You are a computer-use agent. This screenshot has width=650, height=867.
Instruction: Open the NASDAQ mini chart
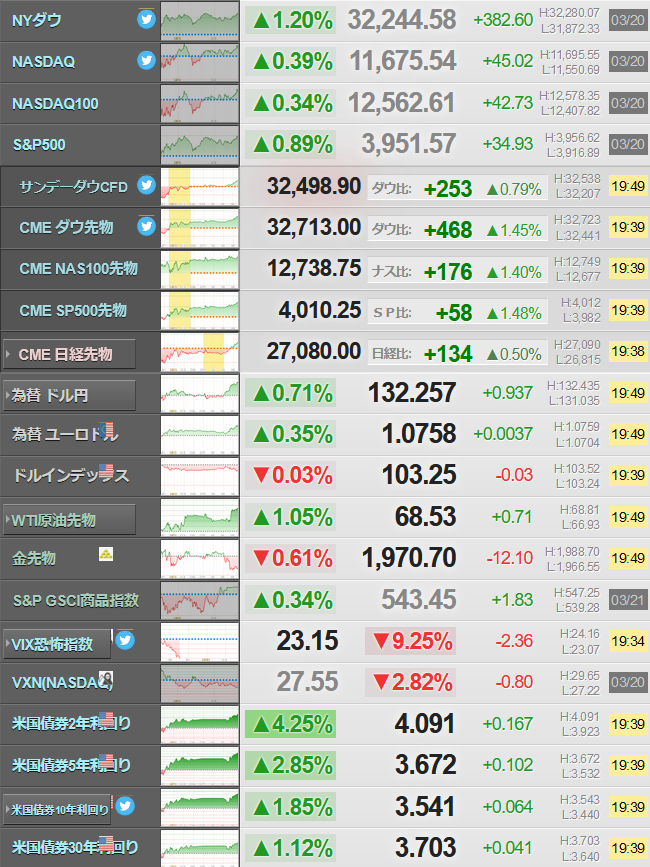coord(200,62)
